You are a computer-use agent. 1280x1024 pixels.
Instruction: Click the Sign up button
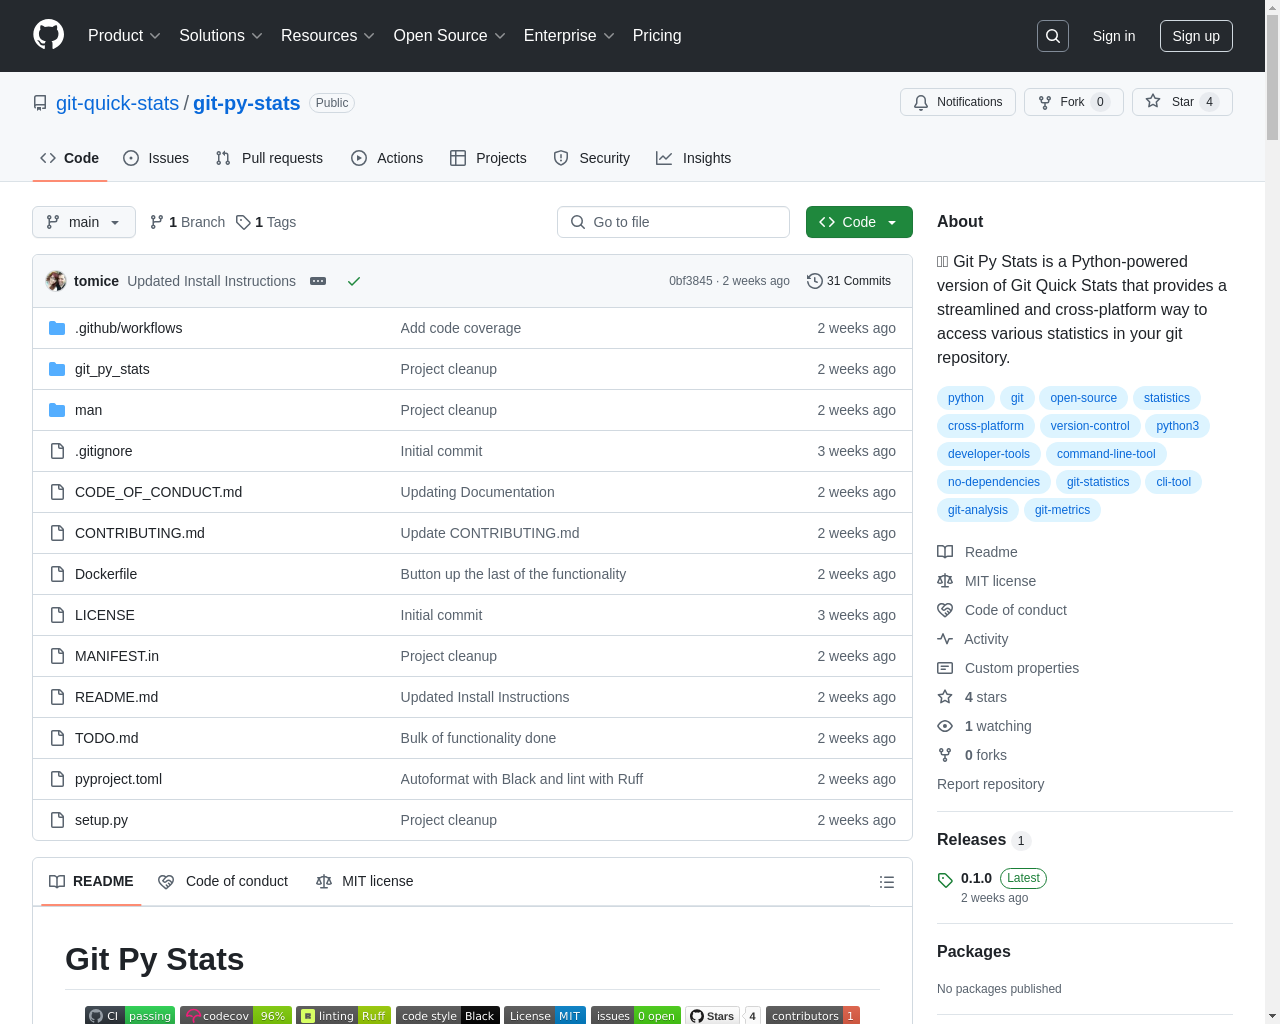click(1196, 36)
